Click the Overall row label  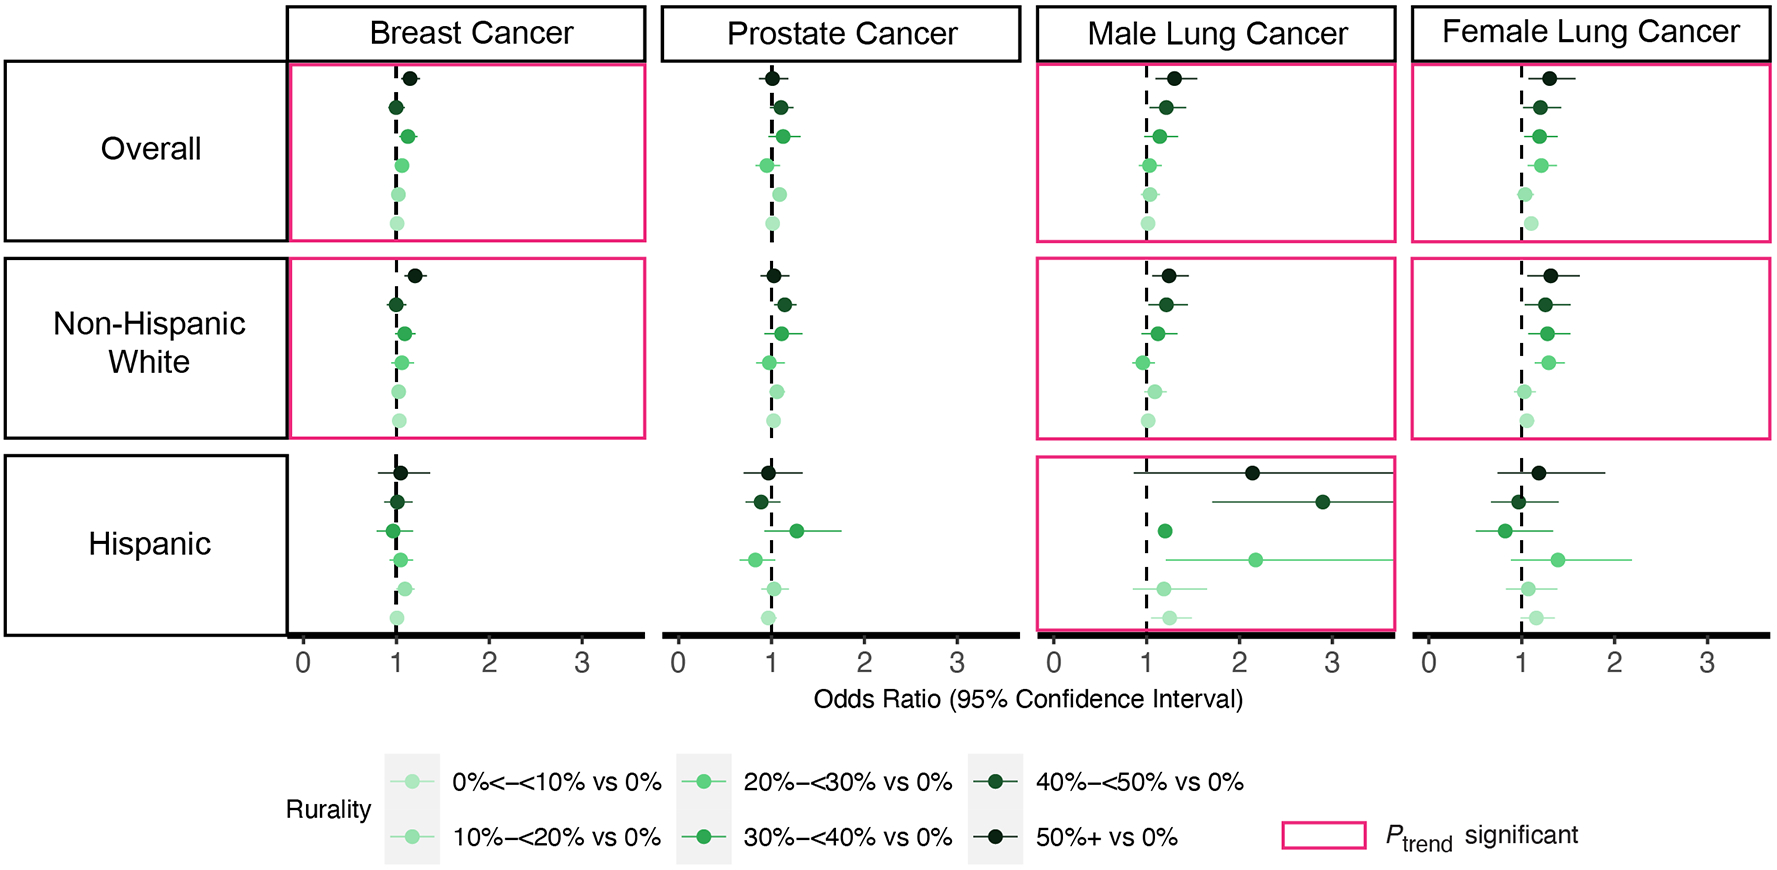click(150, 149)
